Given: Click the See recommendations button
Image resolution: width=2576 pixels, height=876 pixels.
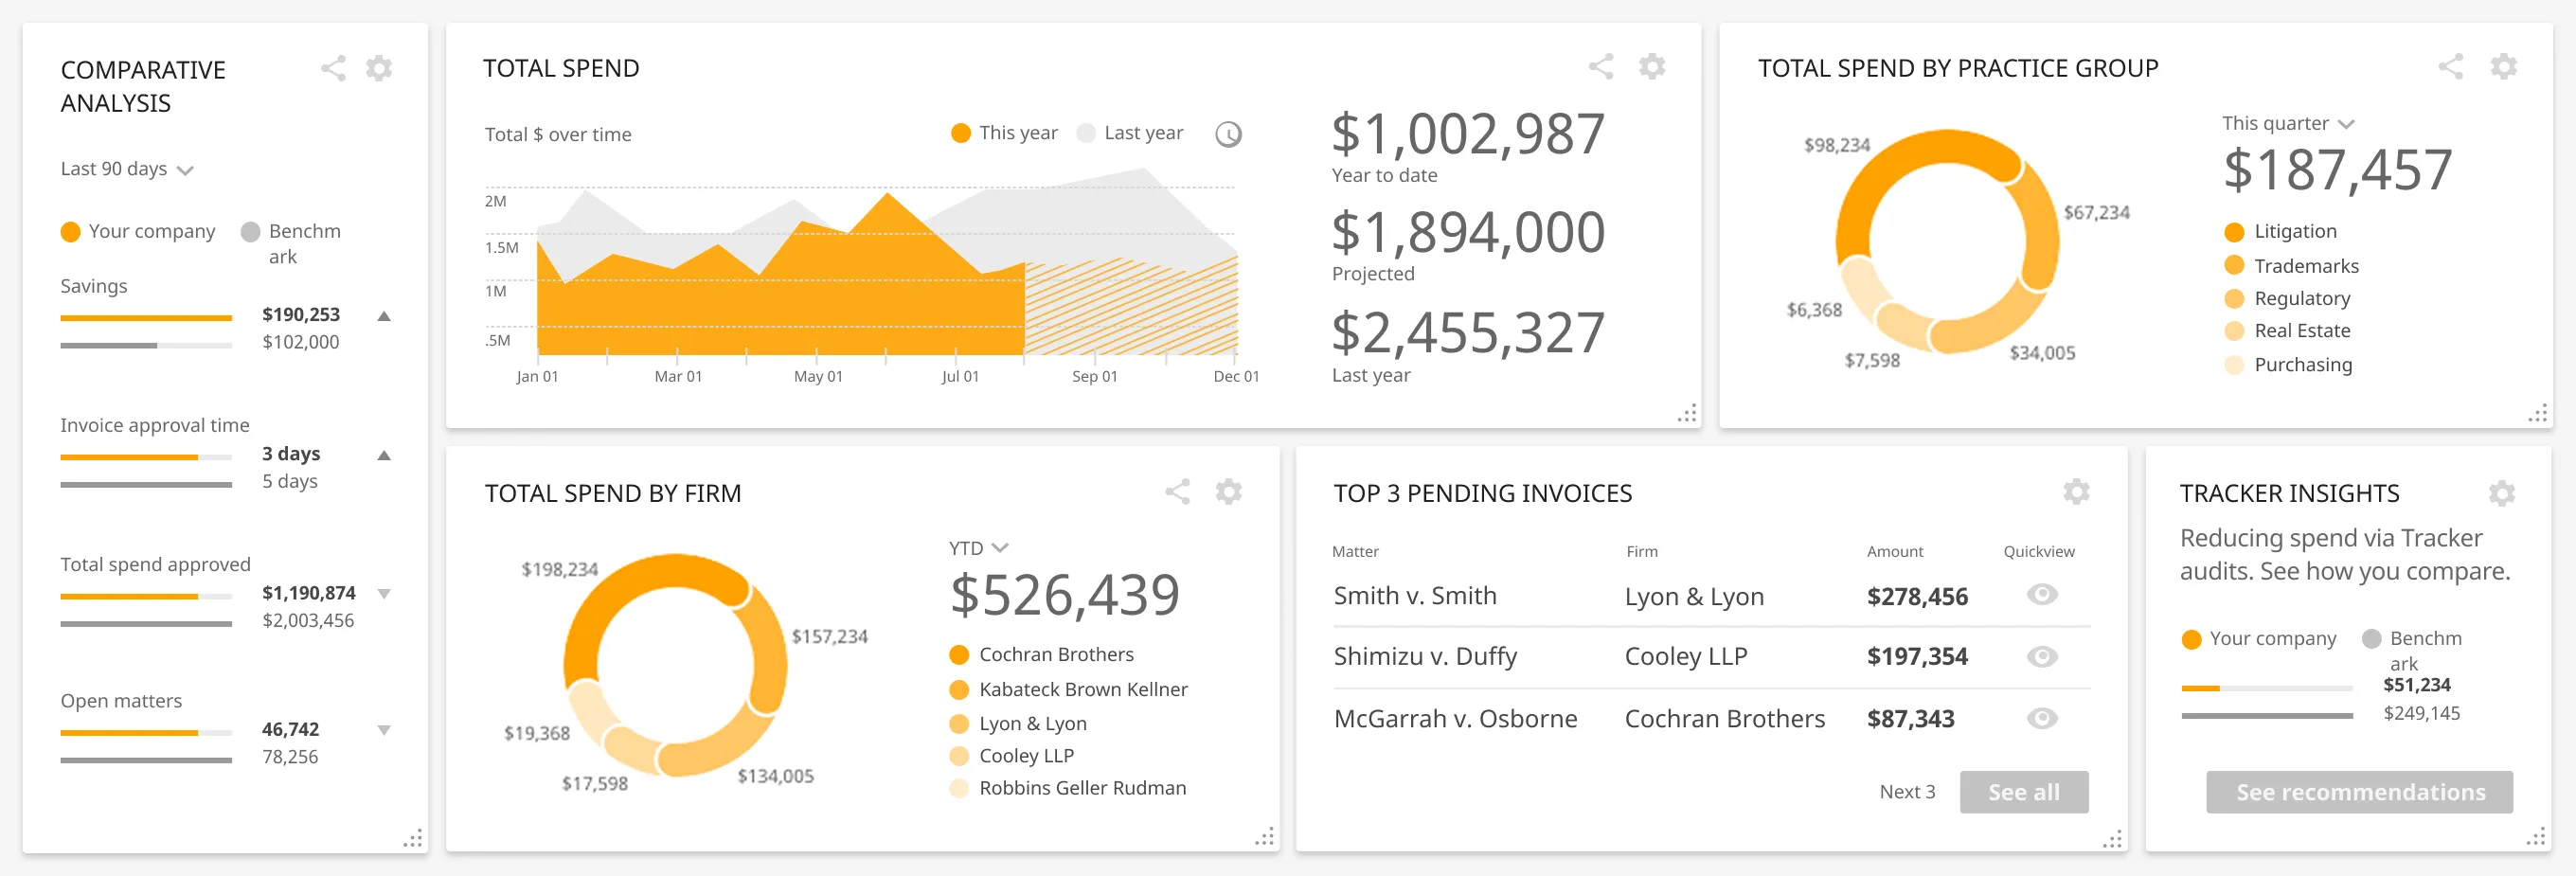Looking at the screenshot, I should tap(2358, 792).
